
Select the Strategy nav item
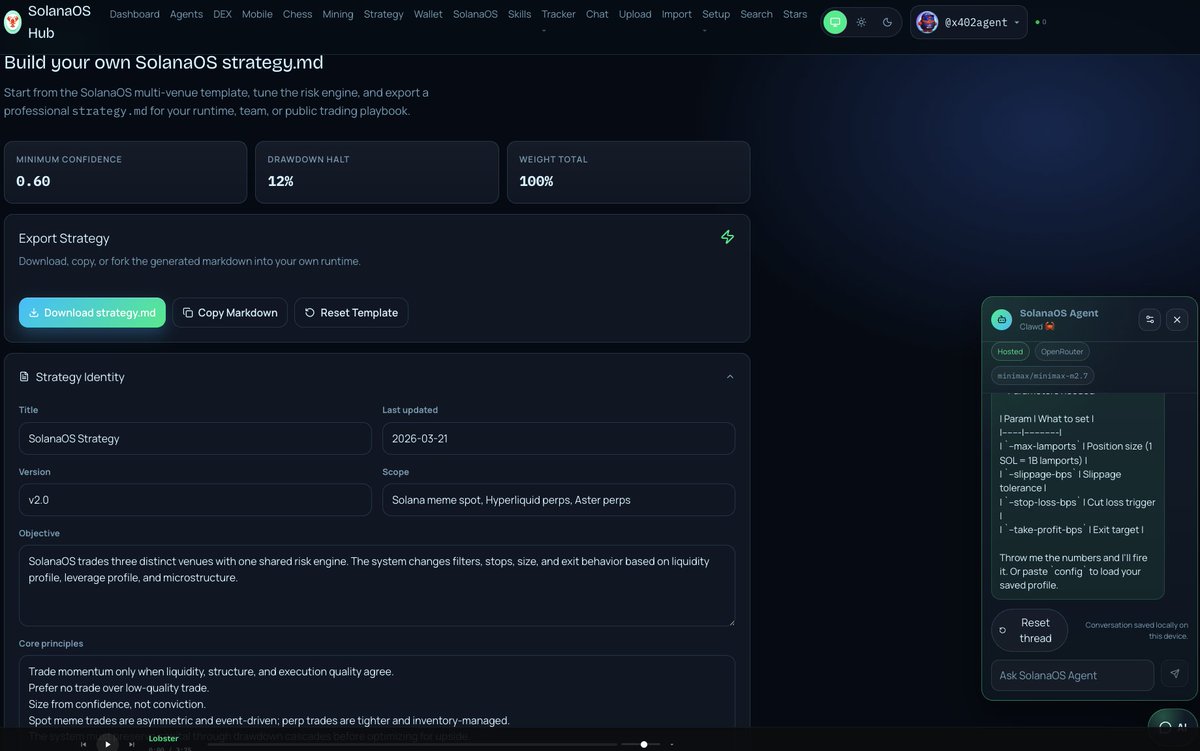pos(383,14)
